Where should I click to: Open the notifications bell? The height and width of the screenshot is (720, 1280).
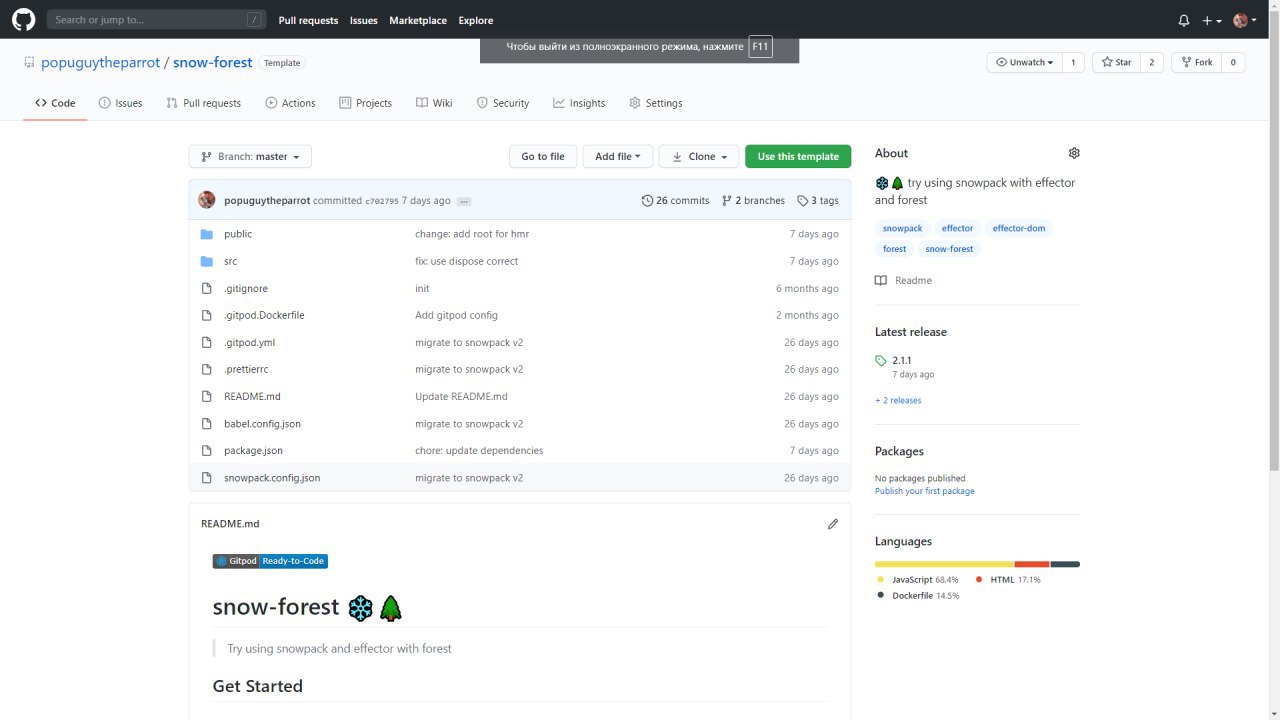(x=1184, y=20)
